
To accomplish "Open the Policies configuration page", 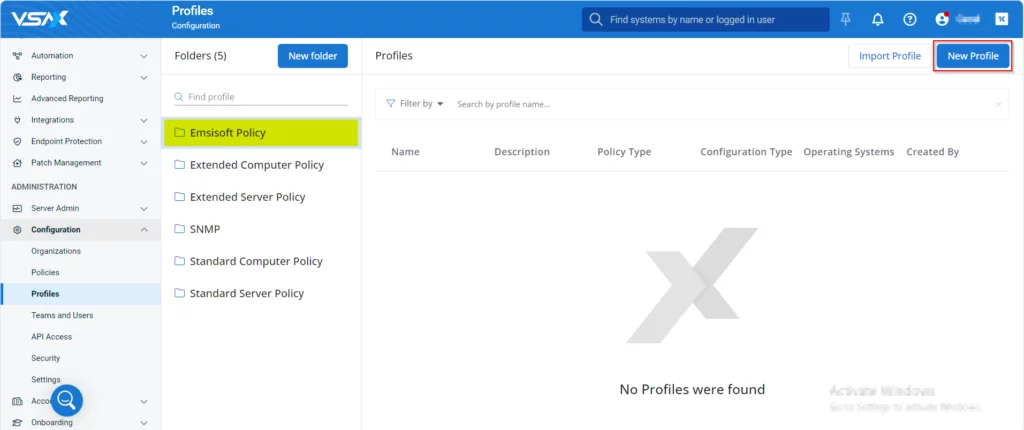I will point(45,272).
